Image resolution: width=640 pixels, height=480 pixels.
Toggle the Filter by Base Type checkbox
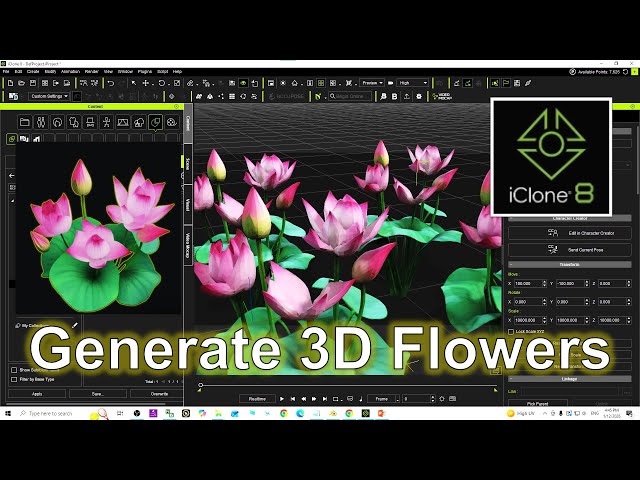pyautogui.click(x=14, y=379)
